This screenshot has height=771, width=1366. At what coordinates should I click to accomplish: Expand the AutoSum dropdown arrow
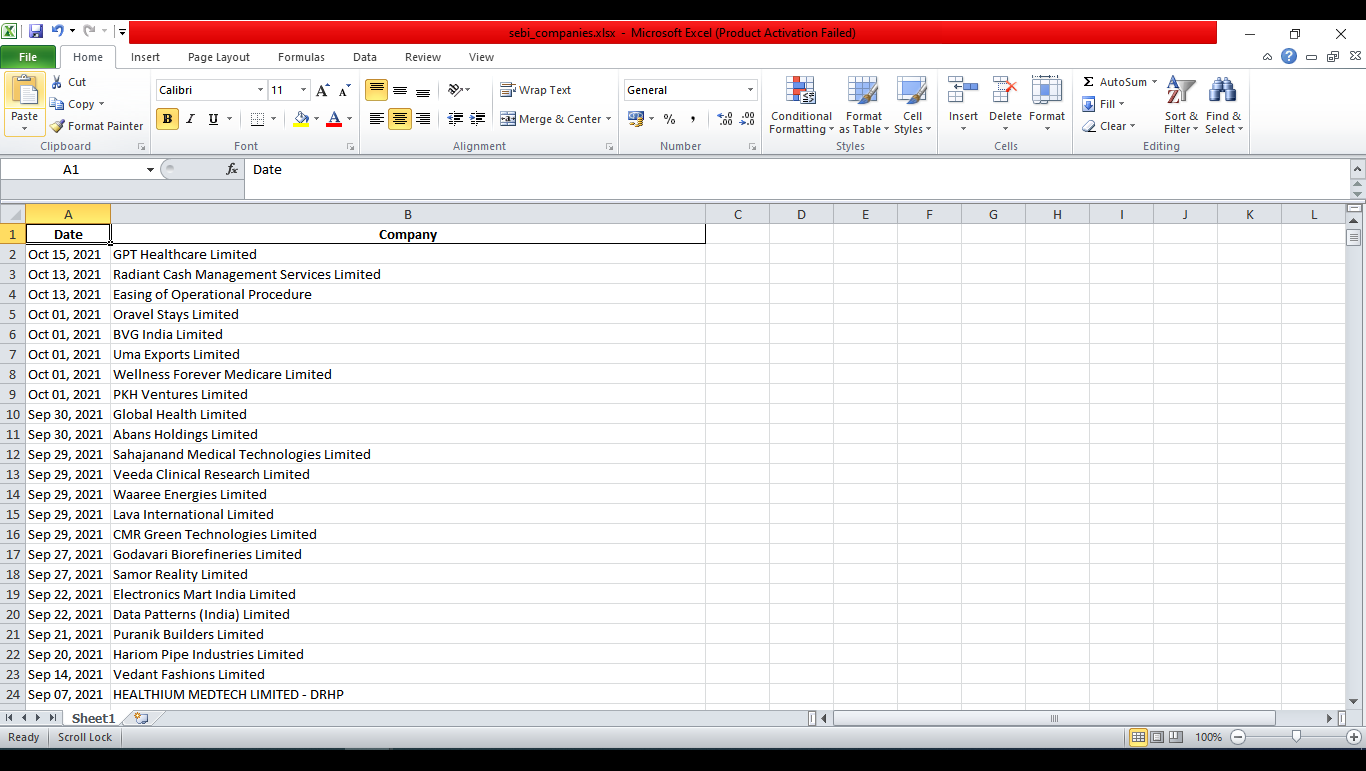tap(1154, 82)
